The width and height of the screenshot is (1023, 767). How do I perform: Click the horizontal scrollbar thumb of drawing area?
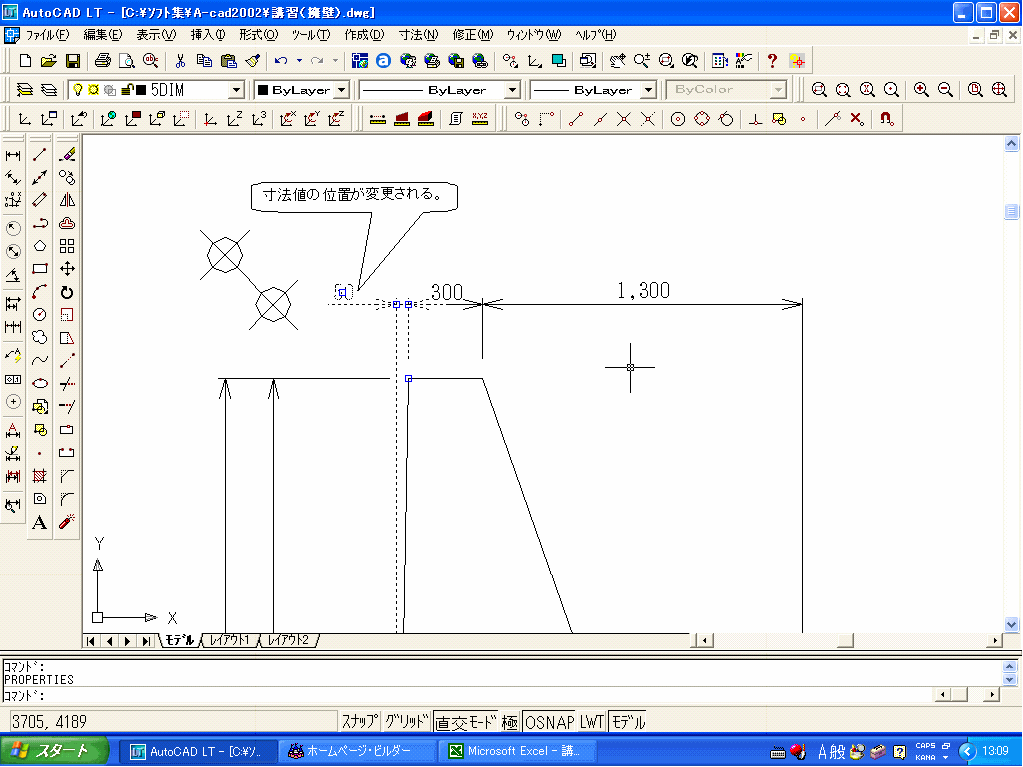click(x=845, y=640)
